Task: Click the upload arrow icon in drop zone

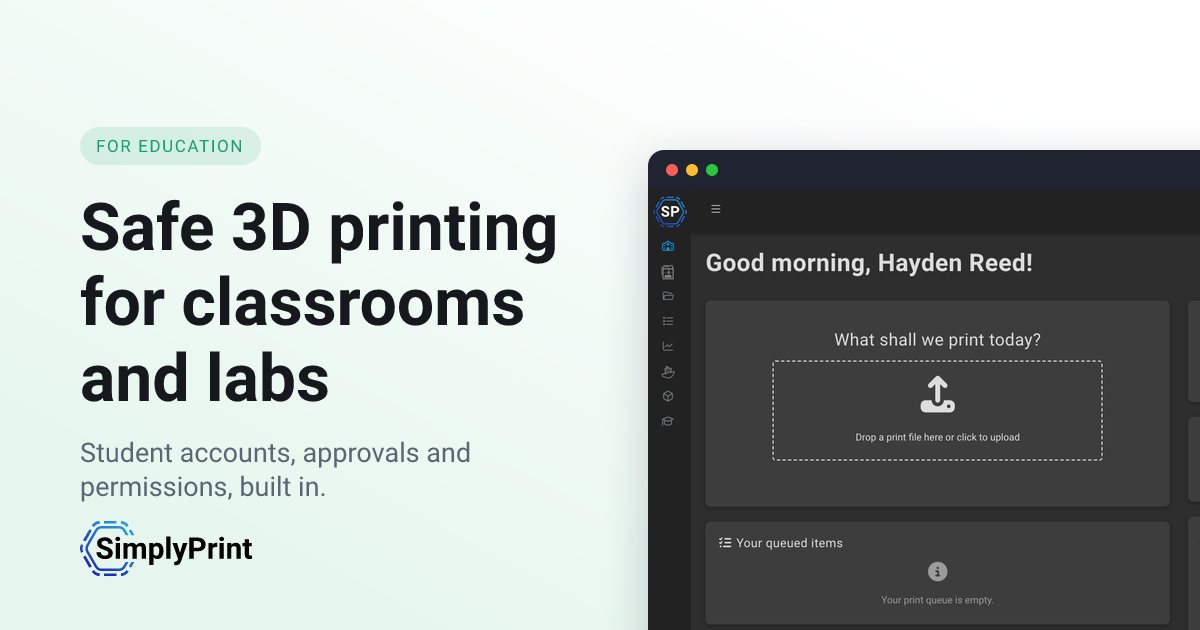Action: pyautogui.click(x=937, y=395)
